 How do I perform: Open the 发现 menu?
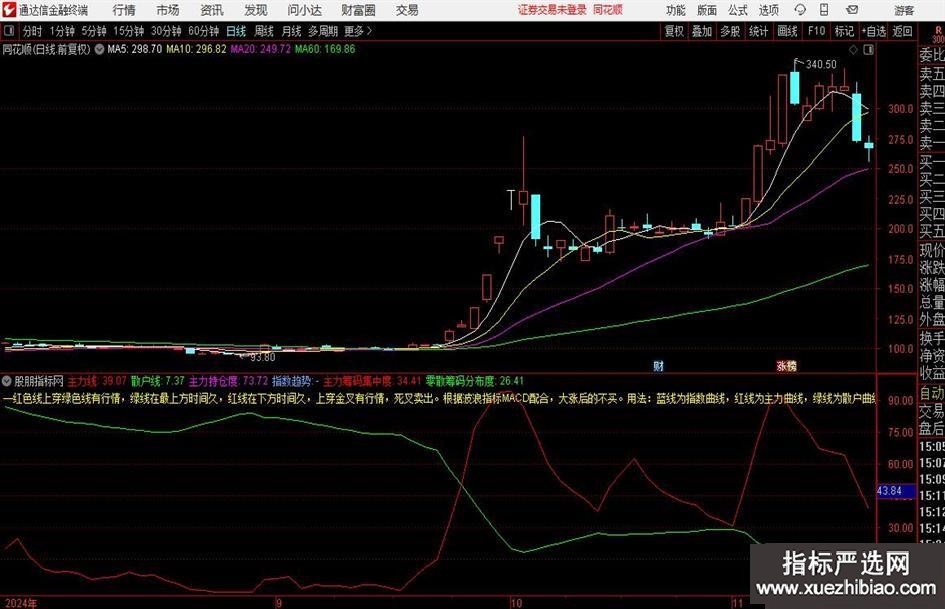click(x=256, y=10)
